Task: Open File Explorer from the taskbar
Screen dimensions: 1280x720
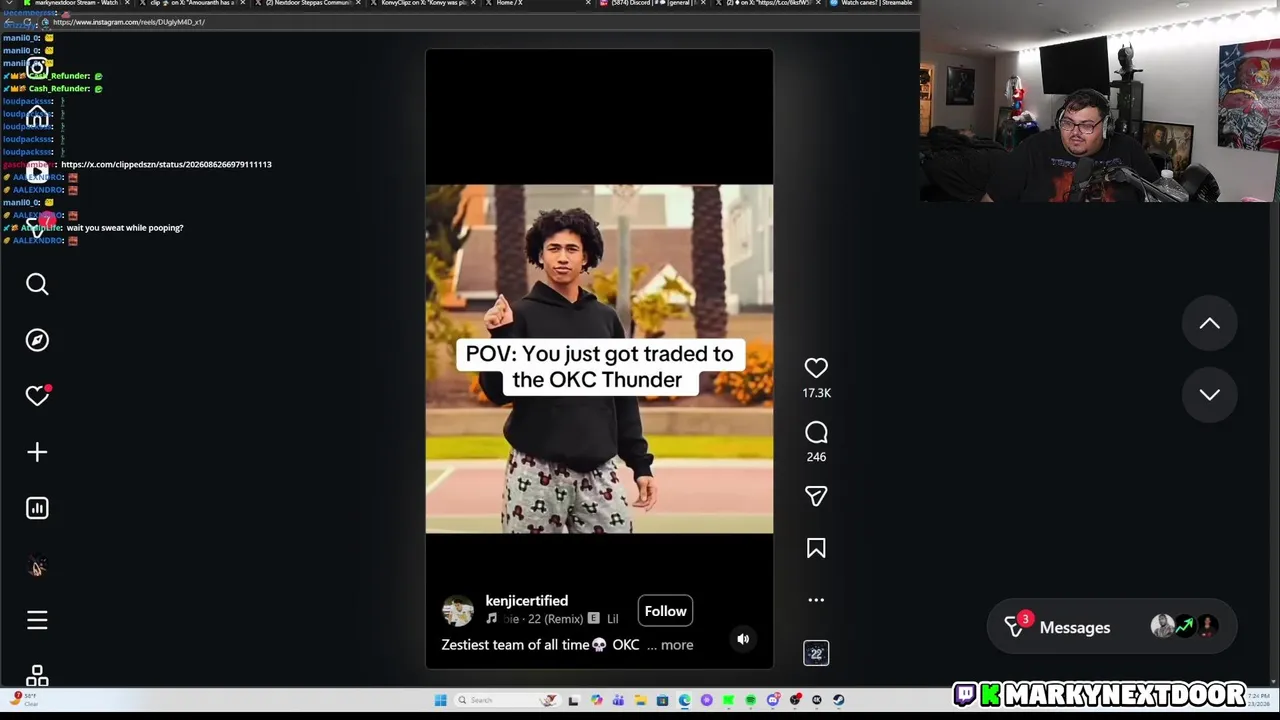Action: 640,700
